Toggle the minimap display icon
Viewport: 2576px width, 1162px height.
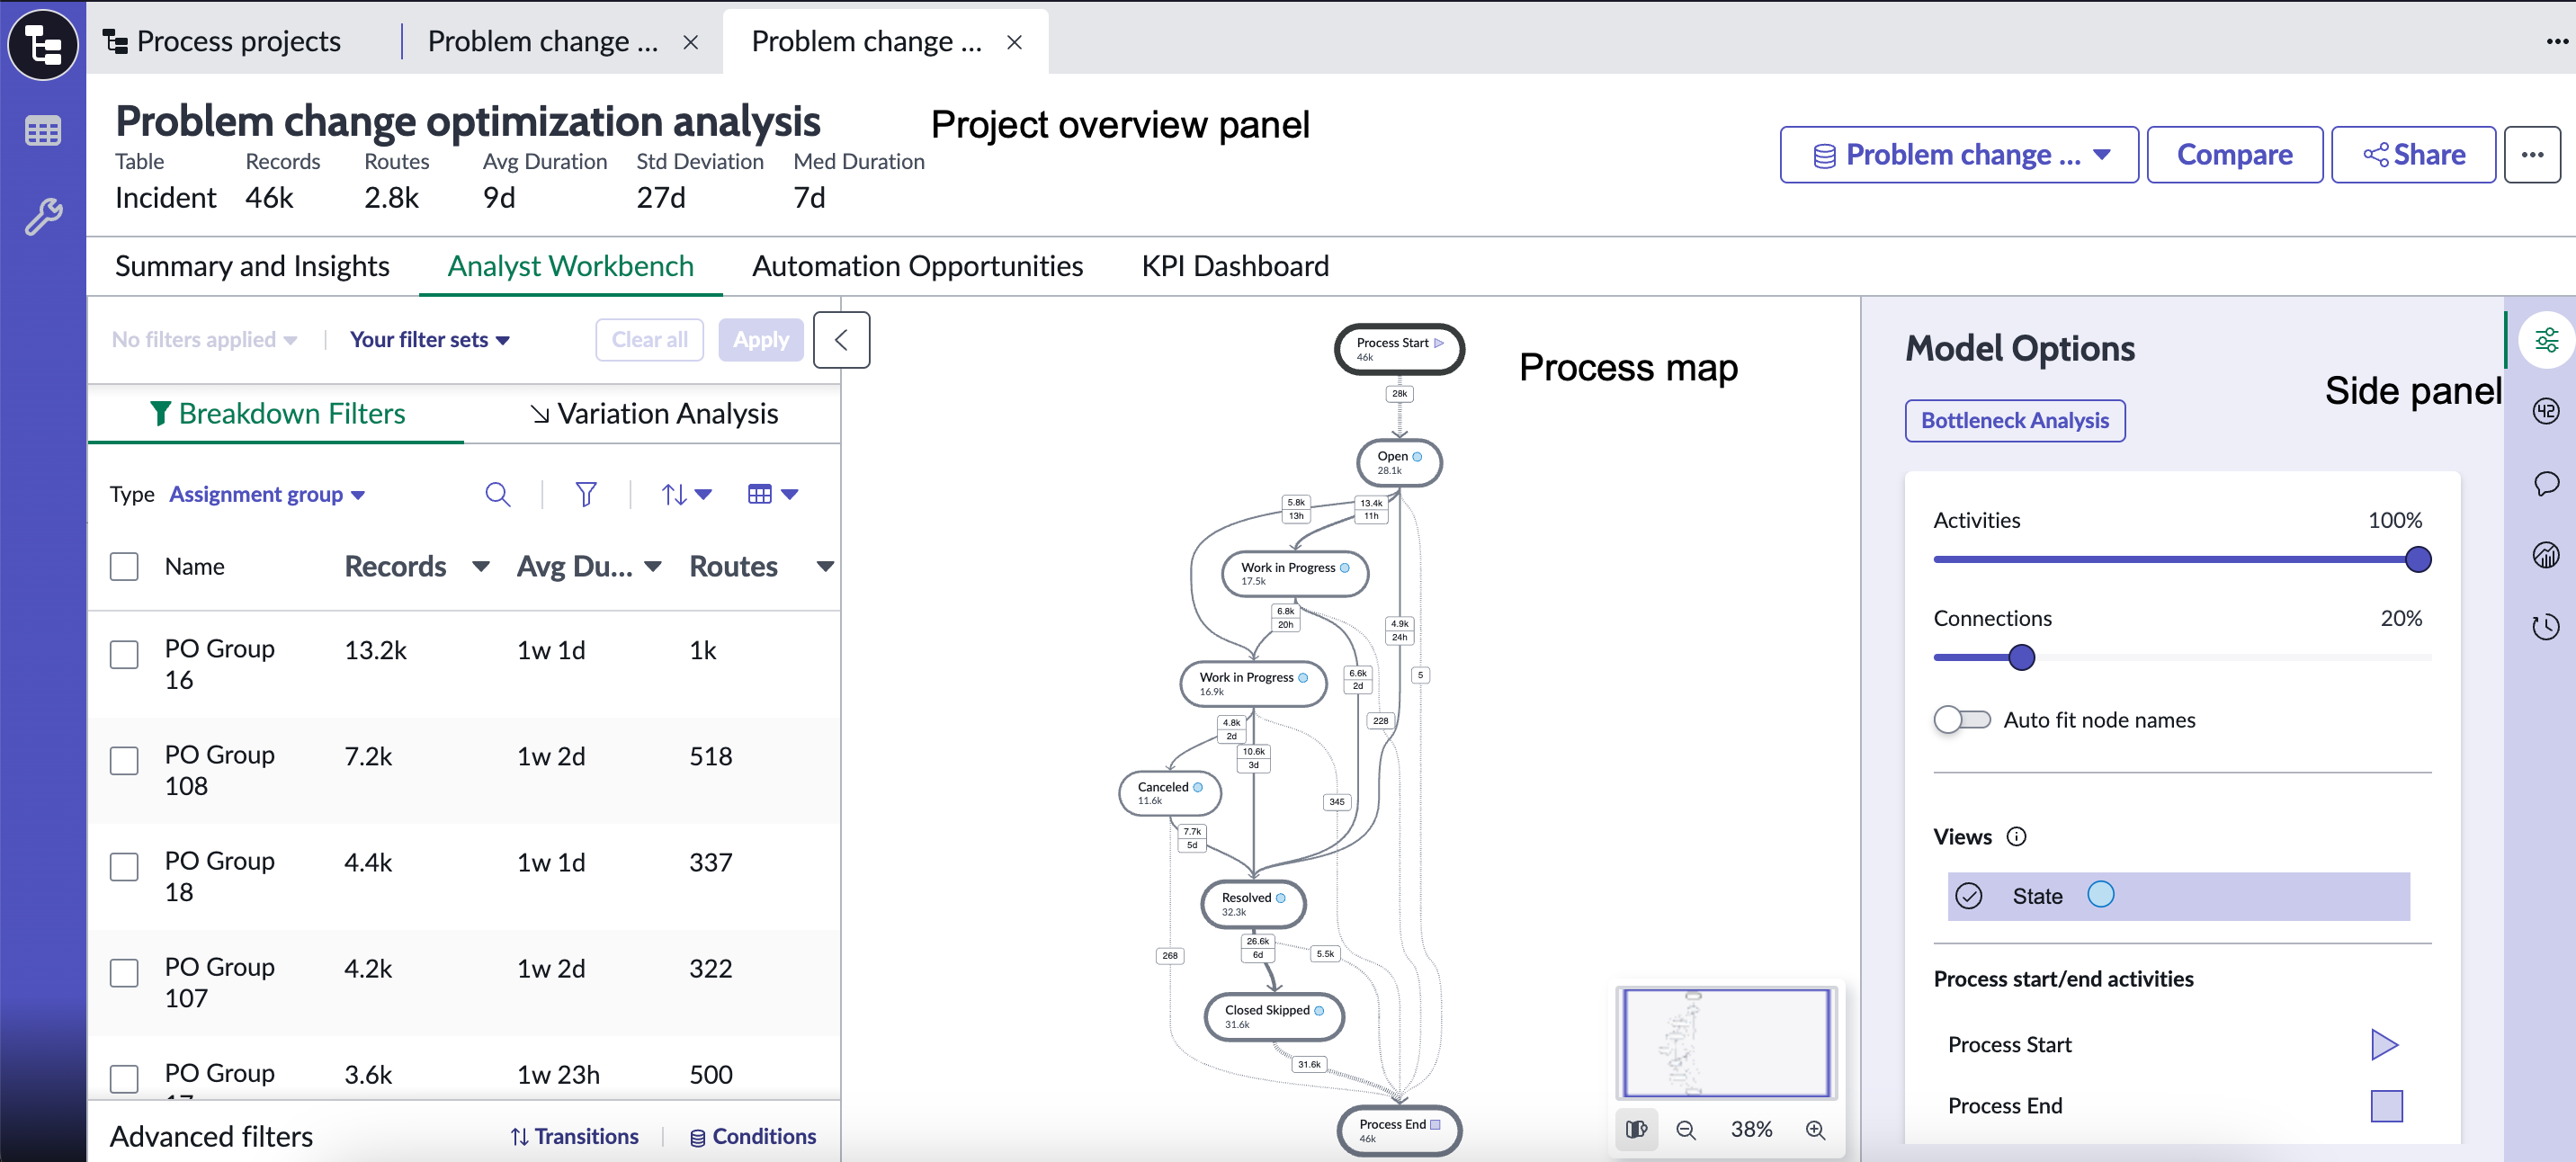(x=1637, y=1130)
